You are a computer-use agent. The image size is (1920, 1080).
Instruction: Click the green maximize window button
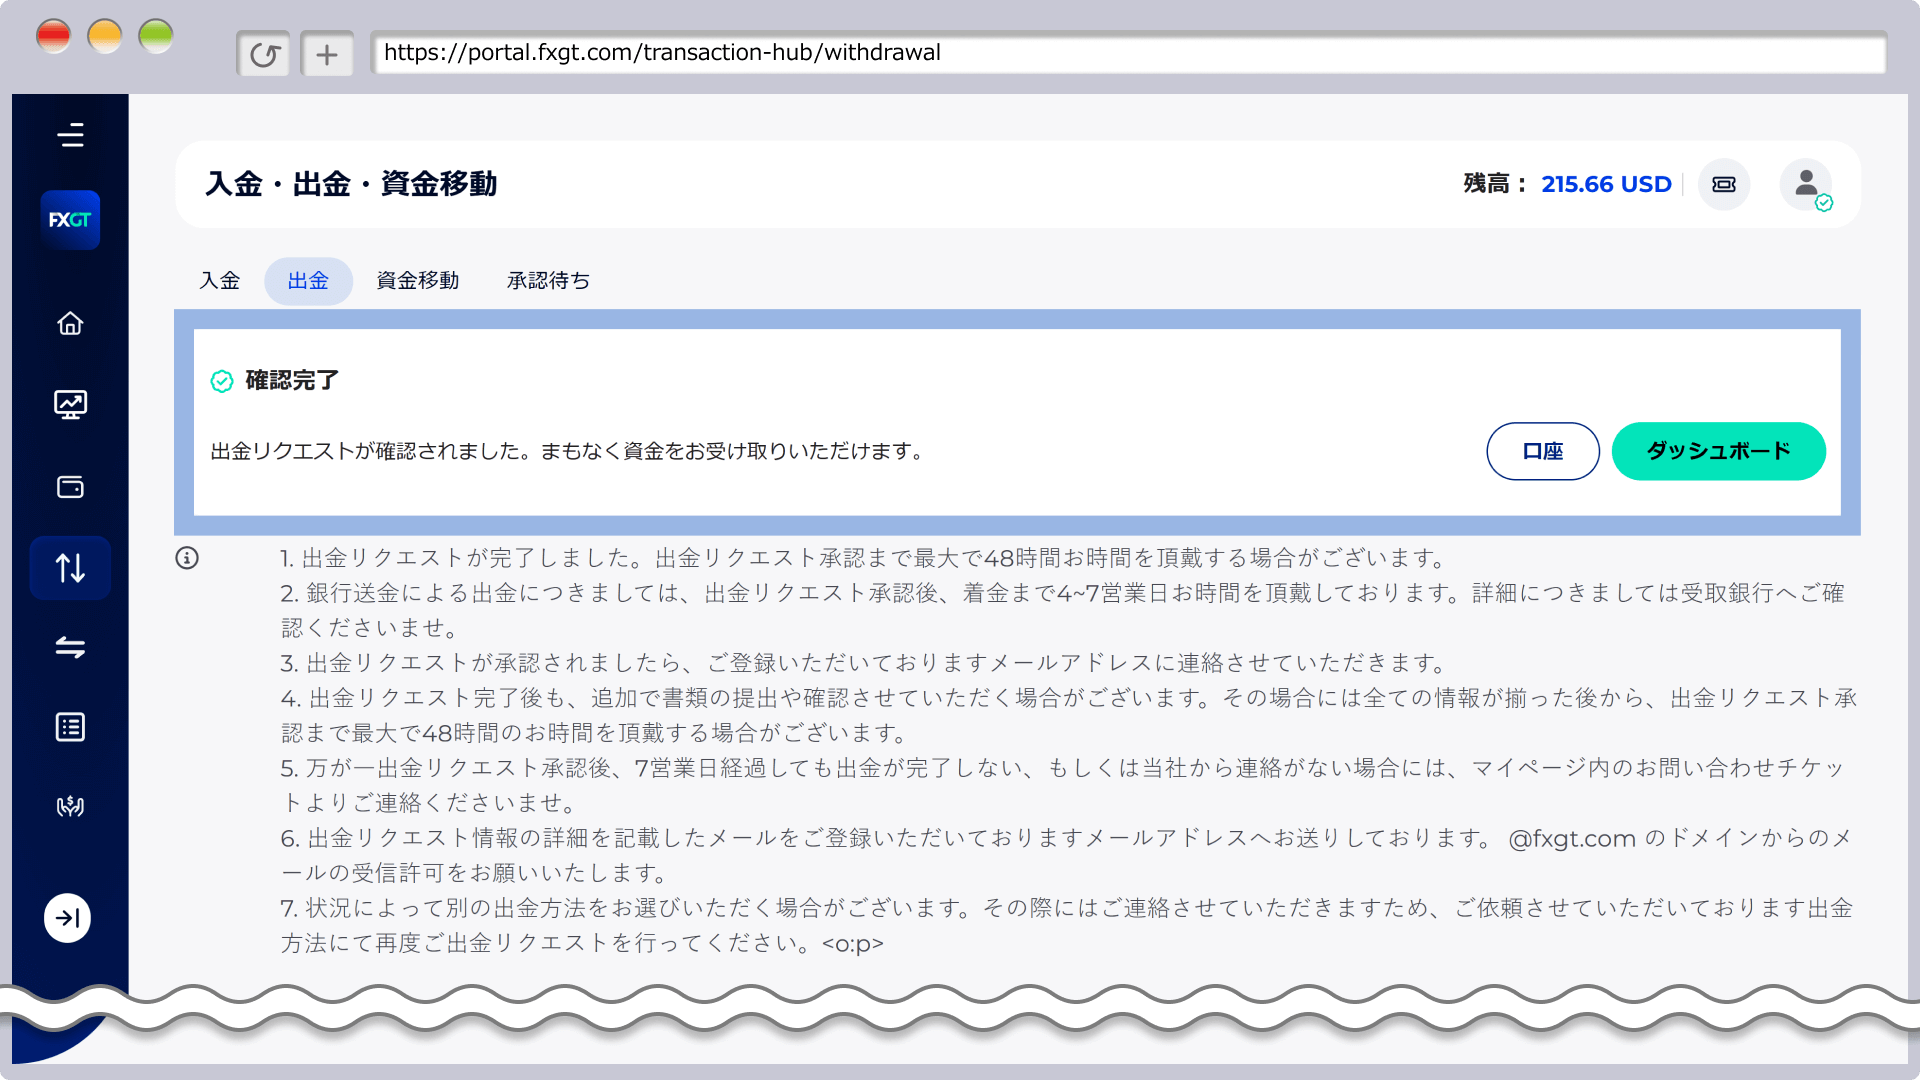click(156, 36)
